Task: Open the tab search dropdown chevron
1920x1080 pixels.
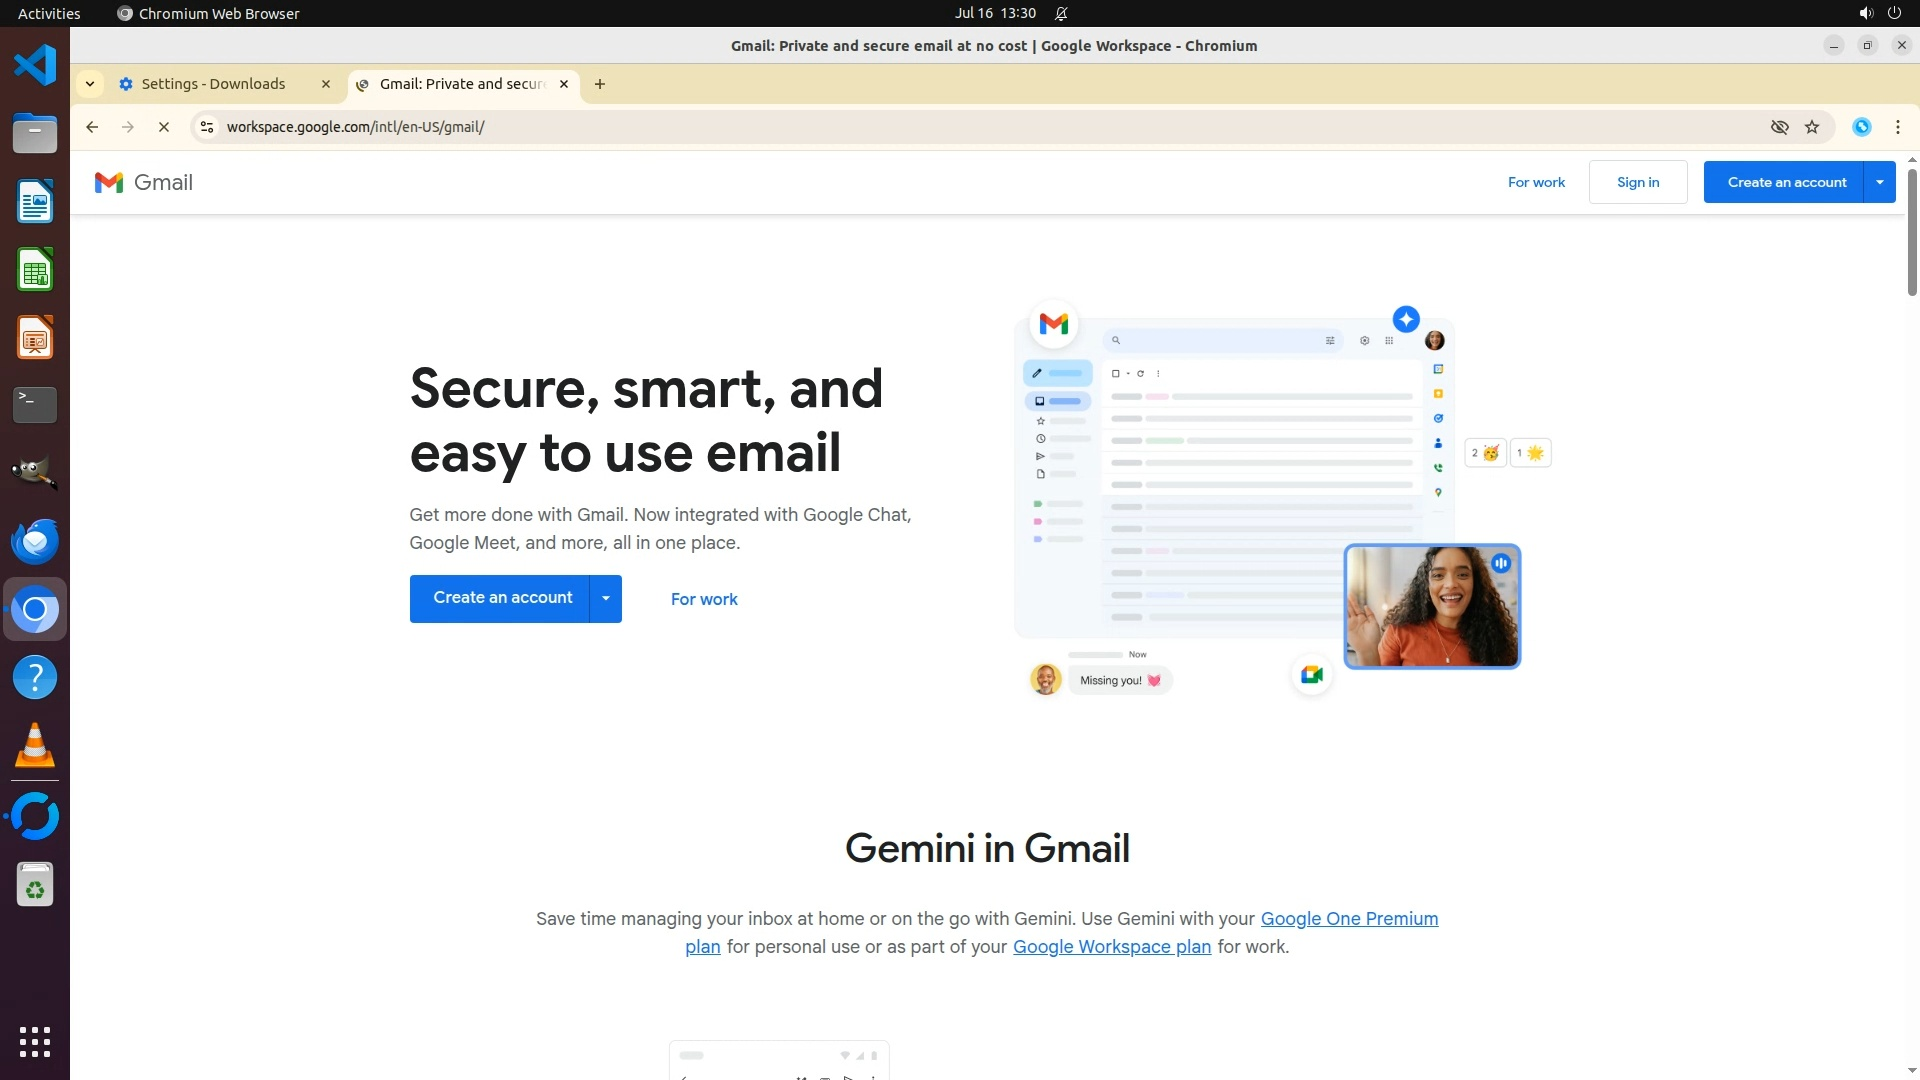Action: click(x=90, y=84)
